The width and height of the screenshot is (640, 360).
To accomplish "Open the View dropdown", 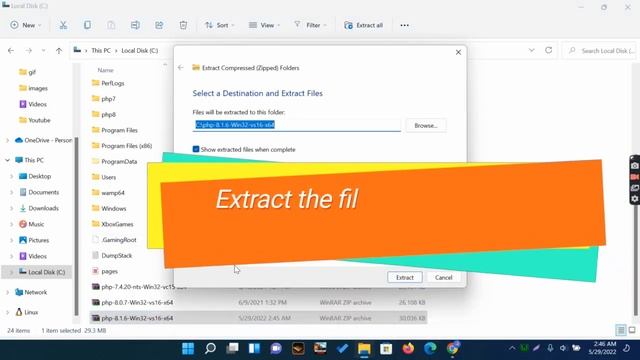I will tap(264, 25).
